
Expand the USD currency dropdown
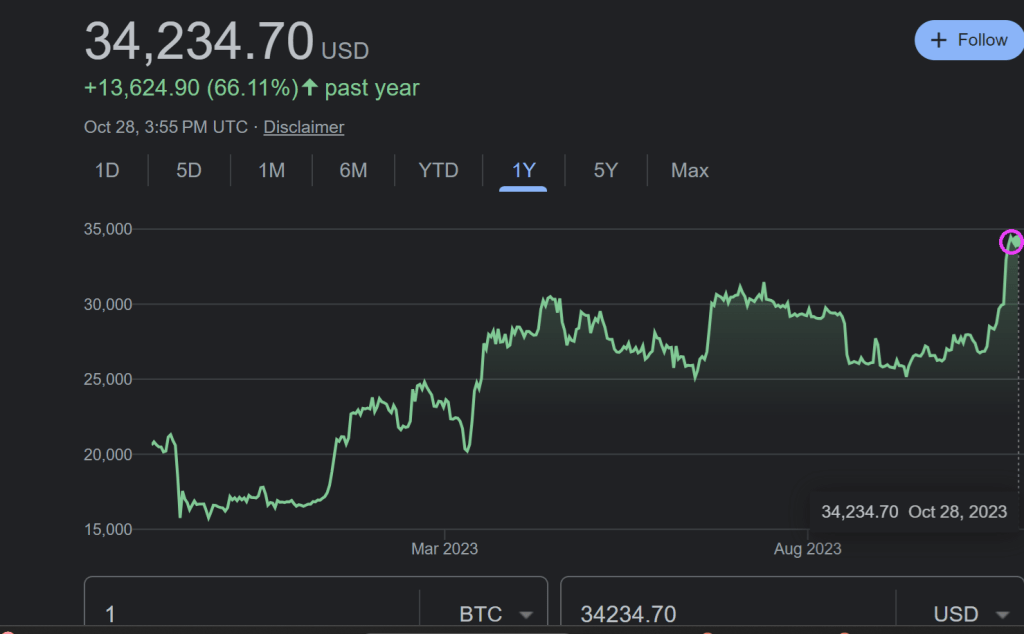[x=972, y=613]
